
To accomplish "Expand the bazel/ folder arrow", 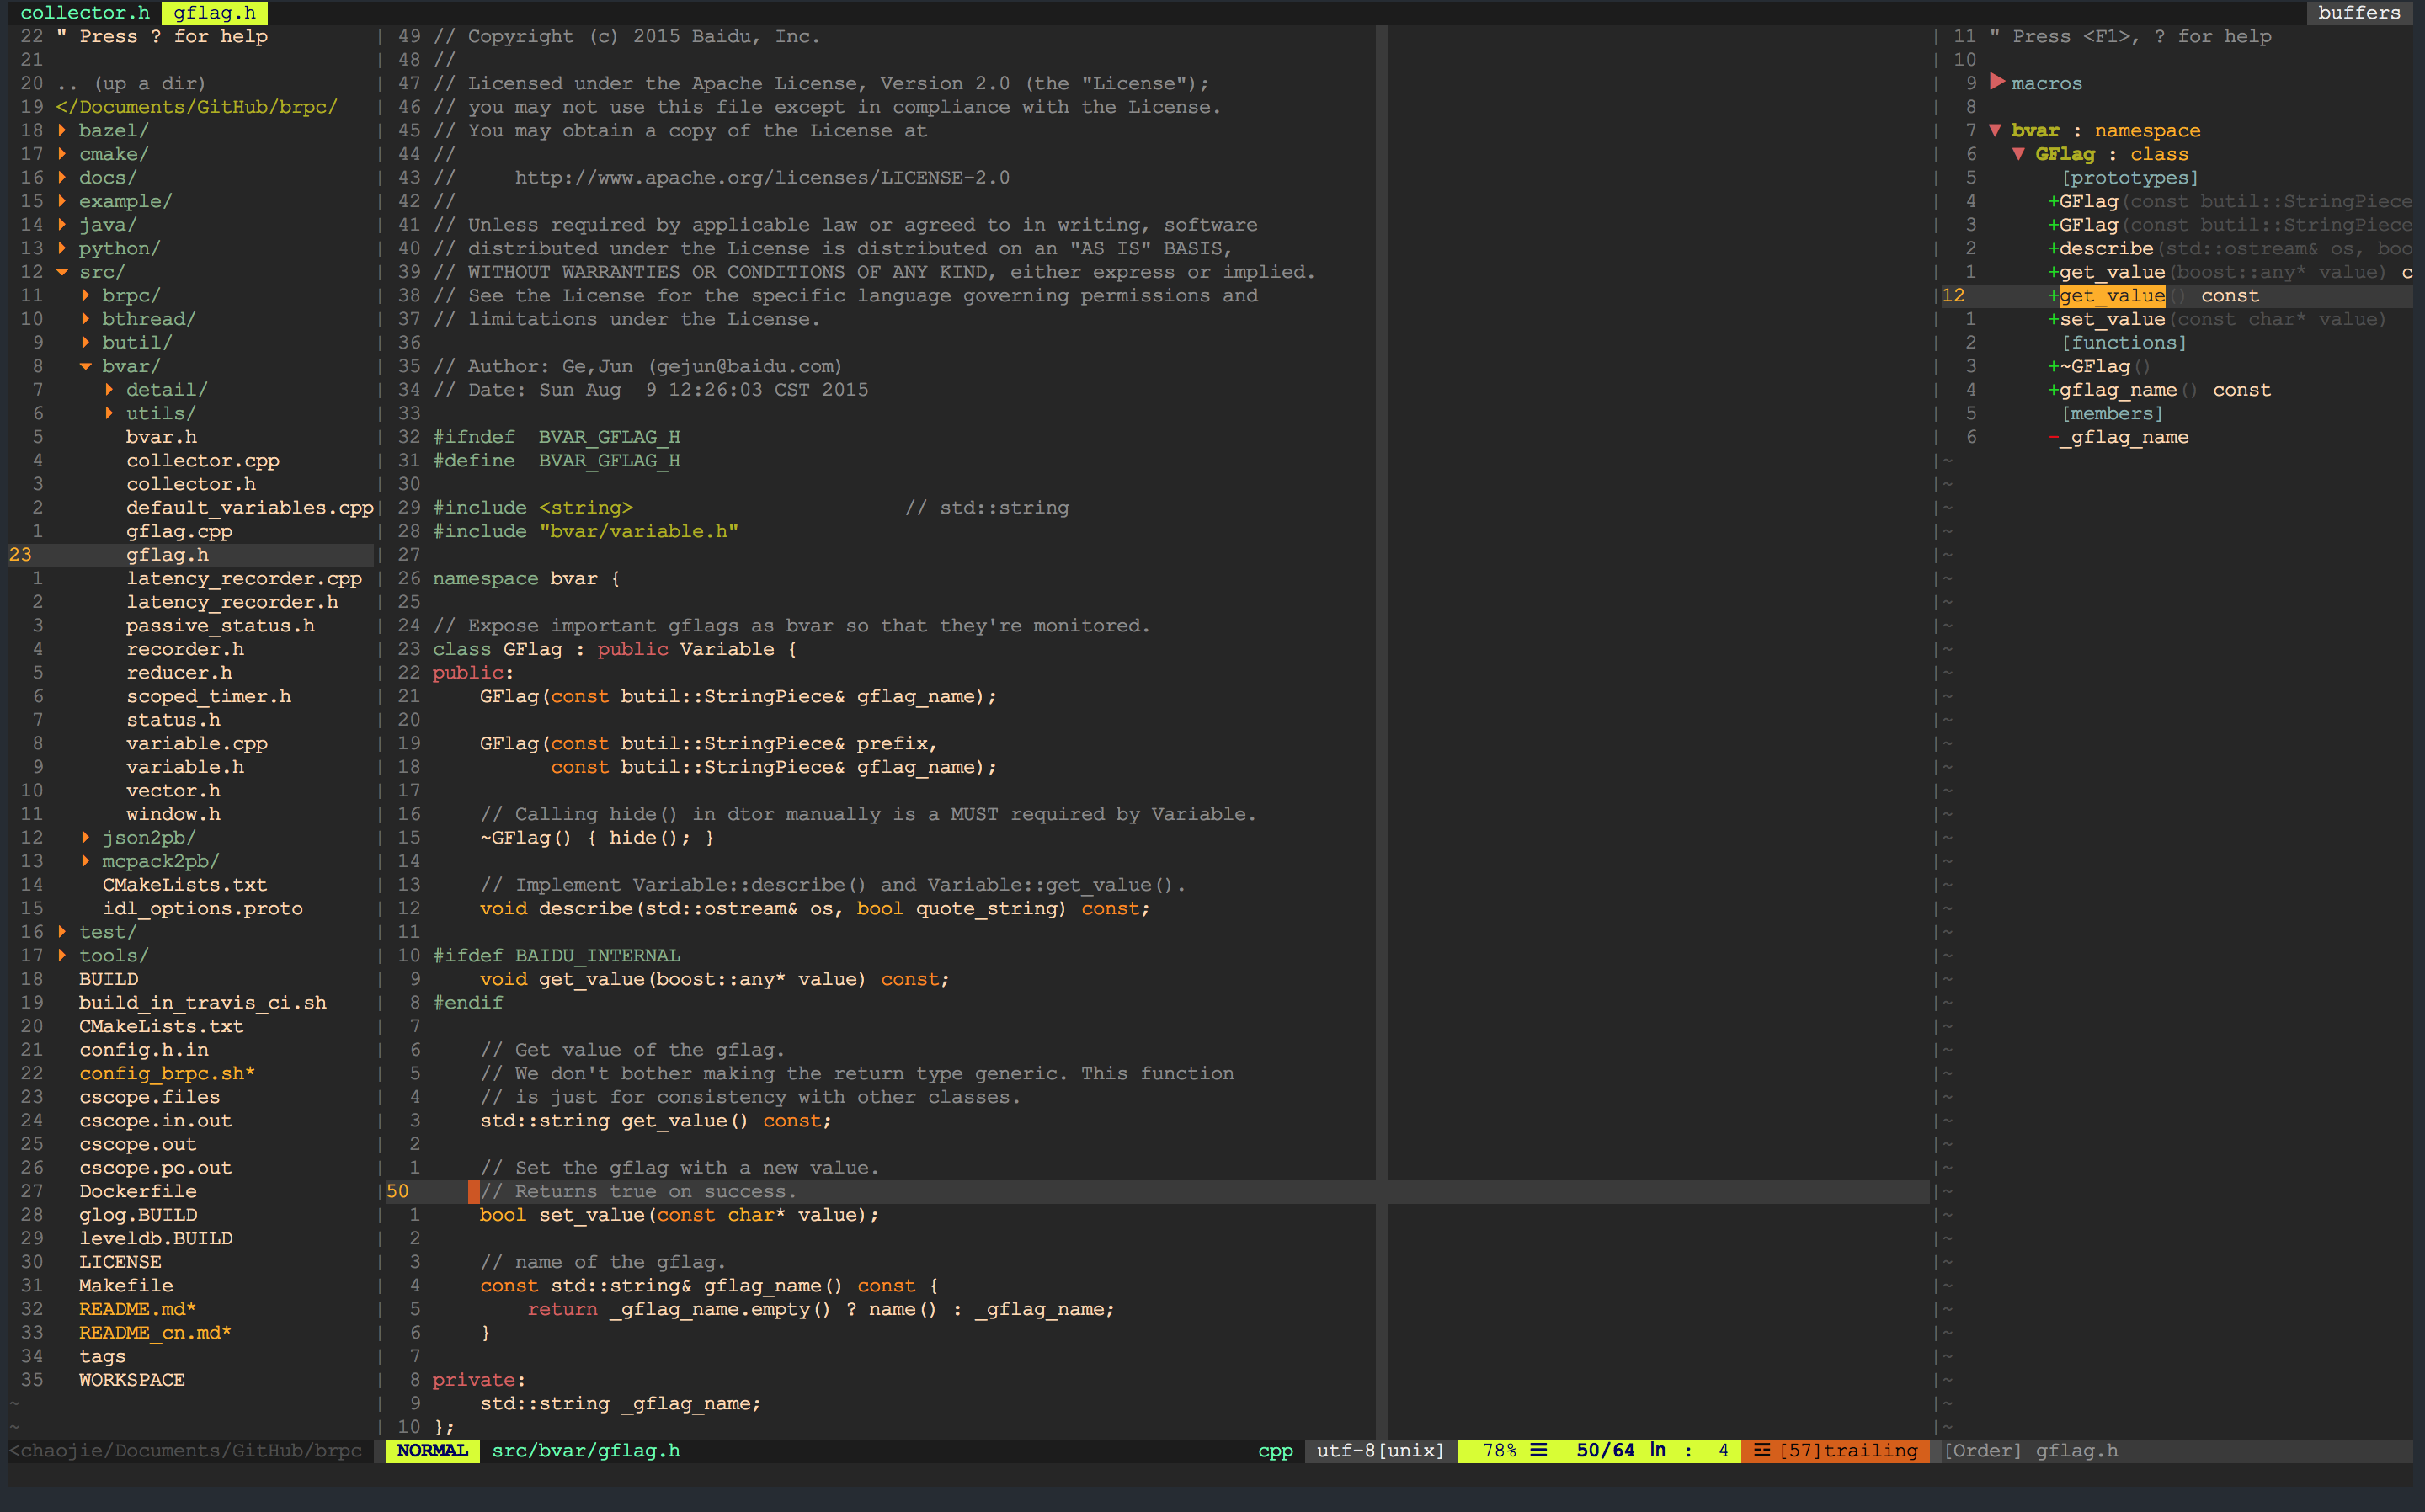I will click(x=62, y=130).
